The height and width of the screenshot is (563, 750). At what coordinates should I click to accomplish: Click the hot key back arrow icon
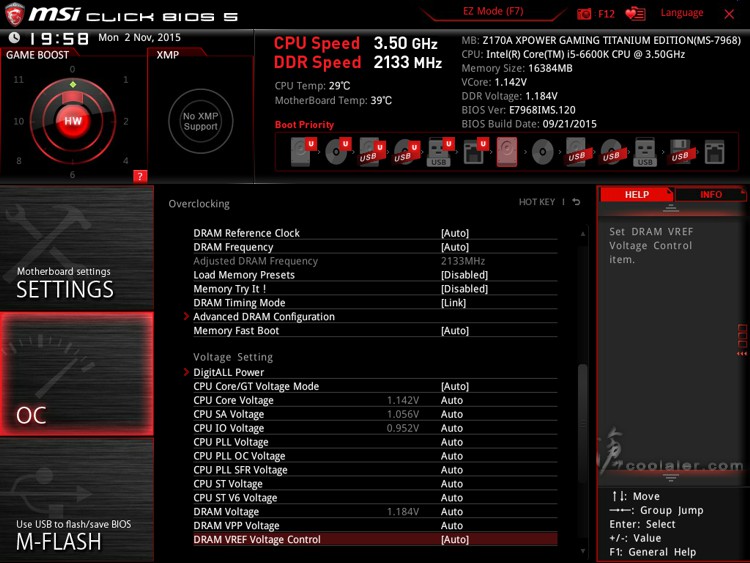tap(576, 202)
